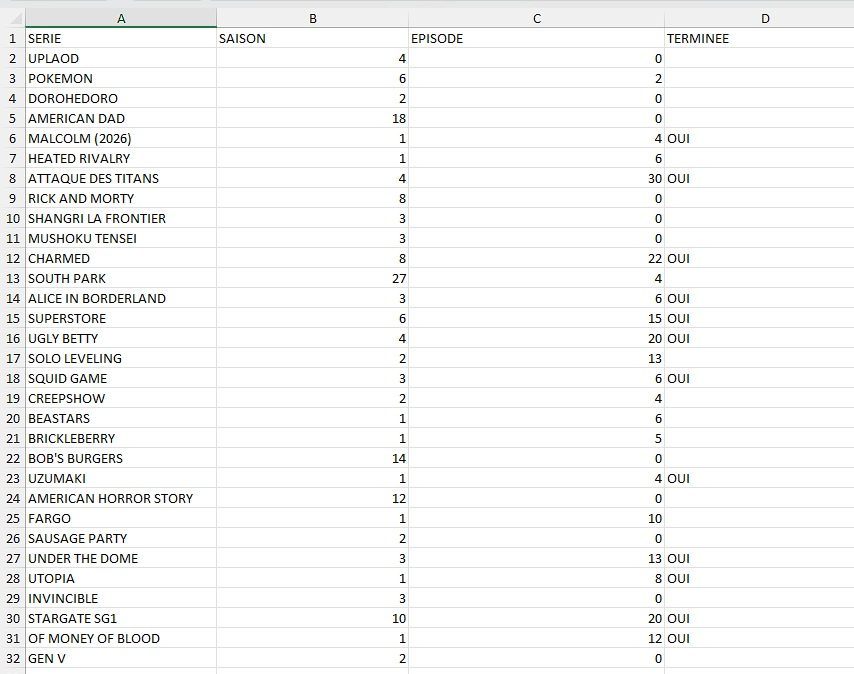
Task: Select row 1 header
Action: click(13, 39)
